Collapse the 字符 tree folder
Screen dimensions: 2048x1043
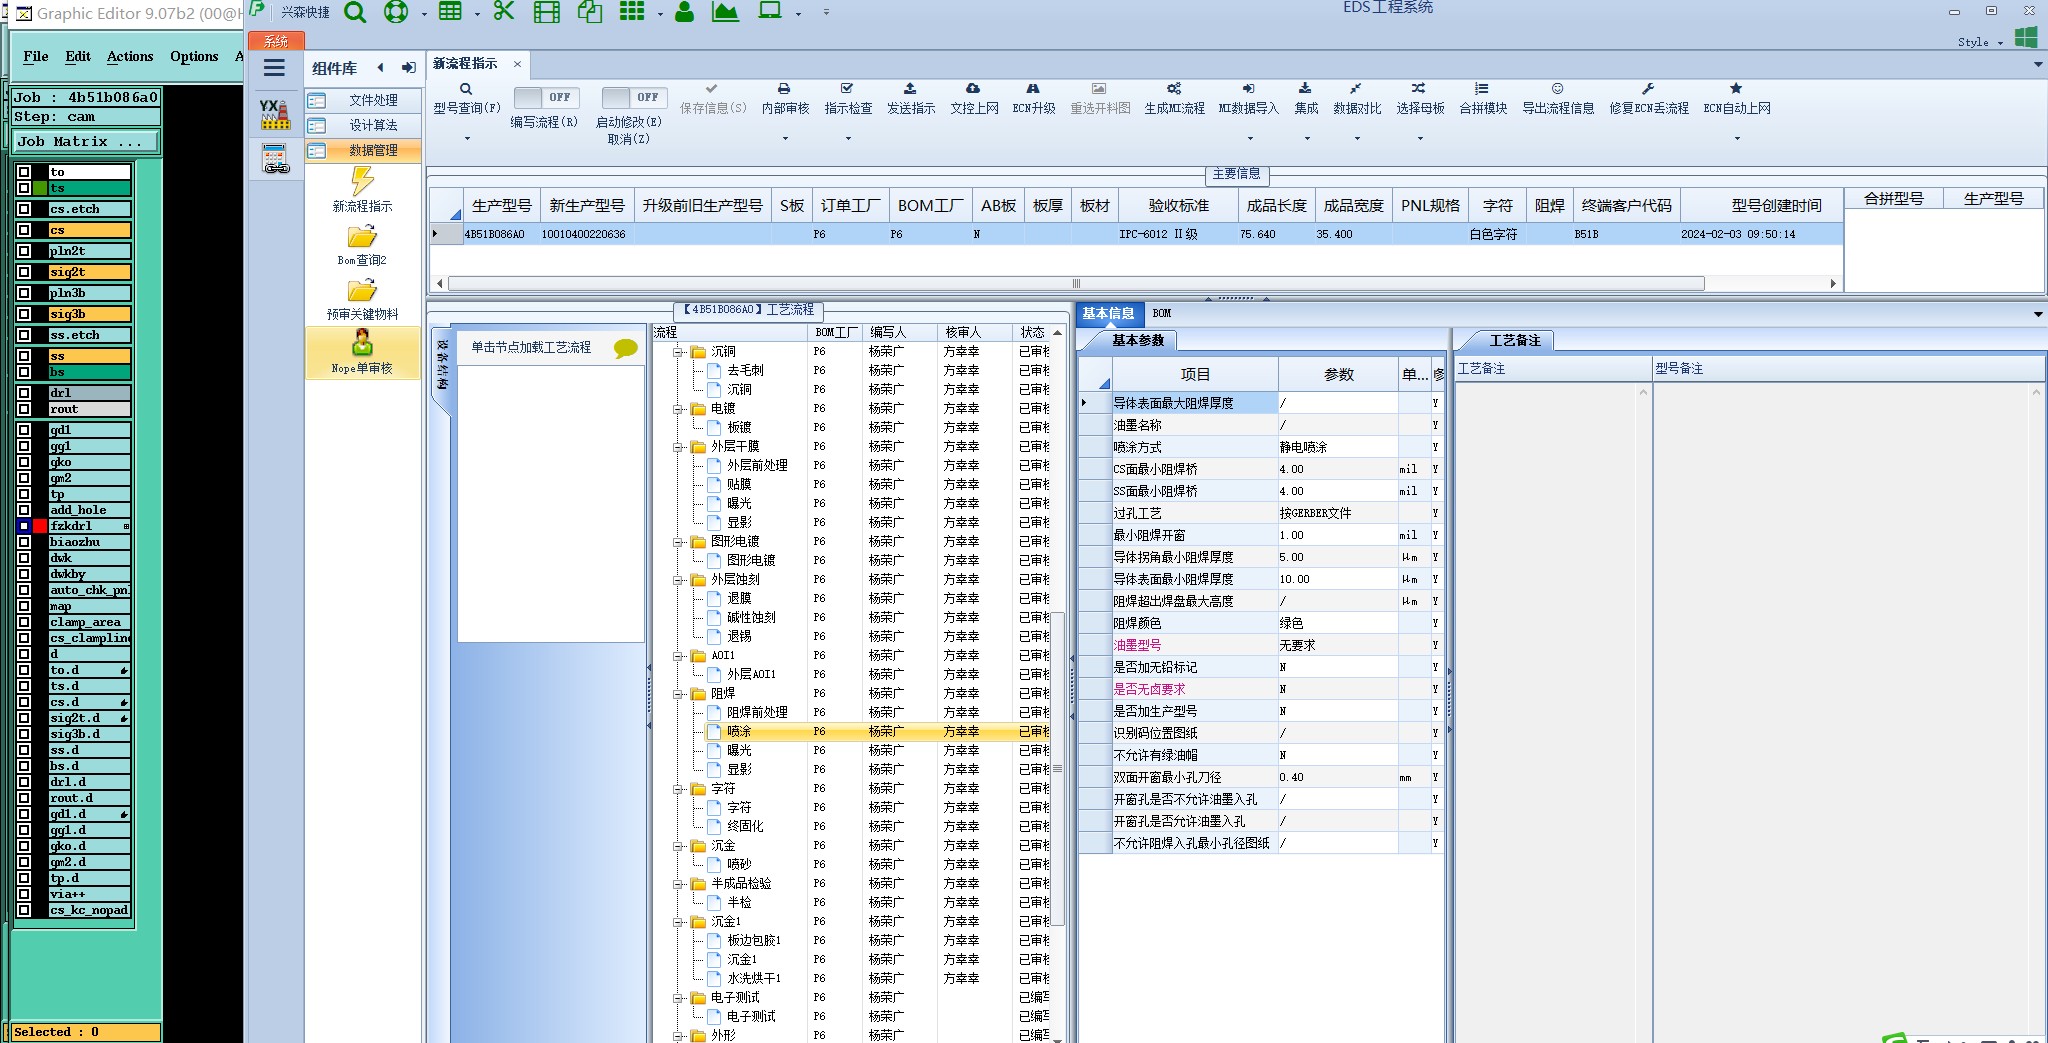tap(678, 789)
